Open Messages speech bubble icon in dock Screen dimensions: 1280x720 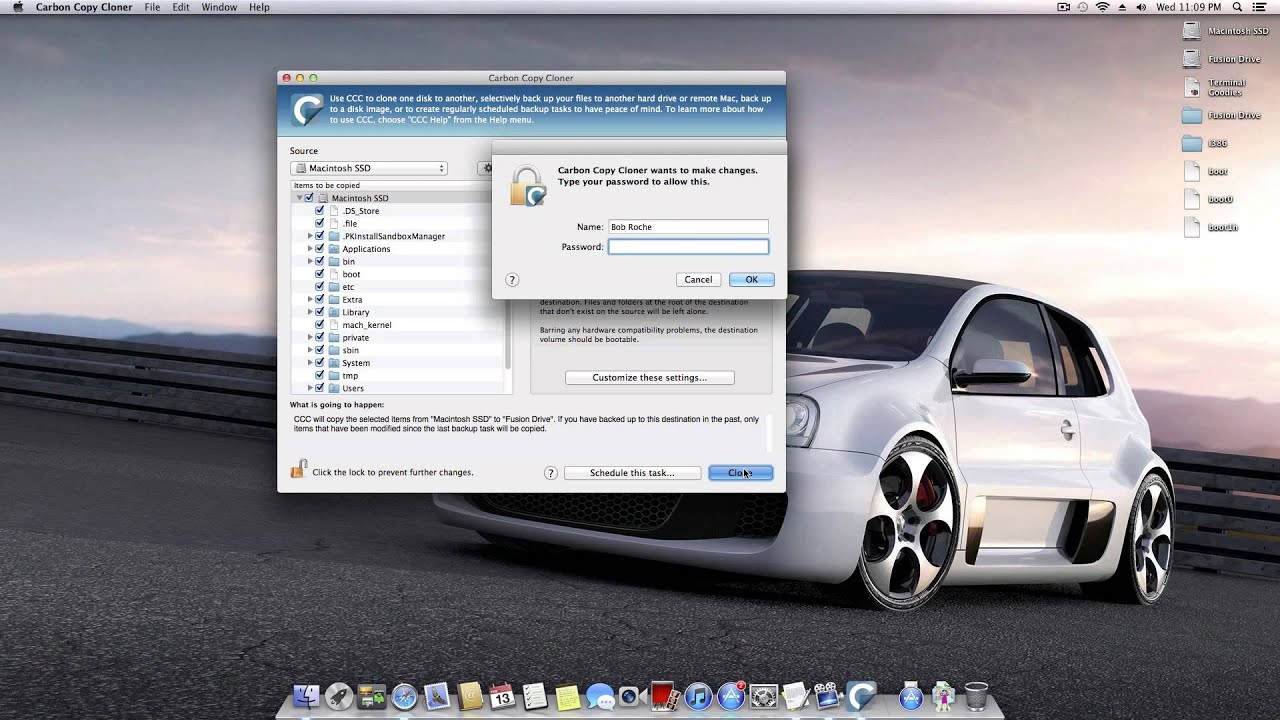point(600,696)
